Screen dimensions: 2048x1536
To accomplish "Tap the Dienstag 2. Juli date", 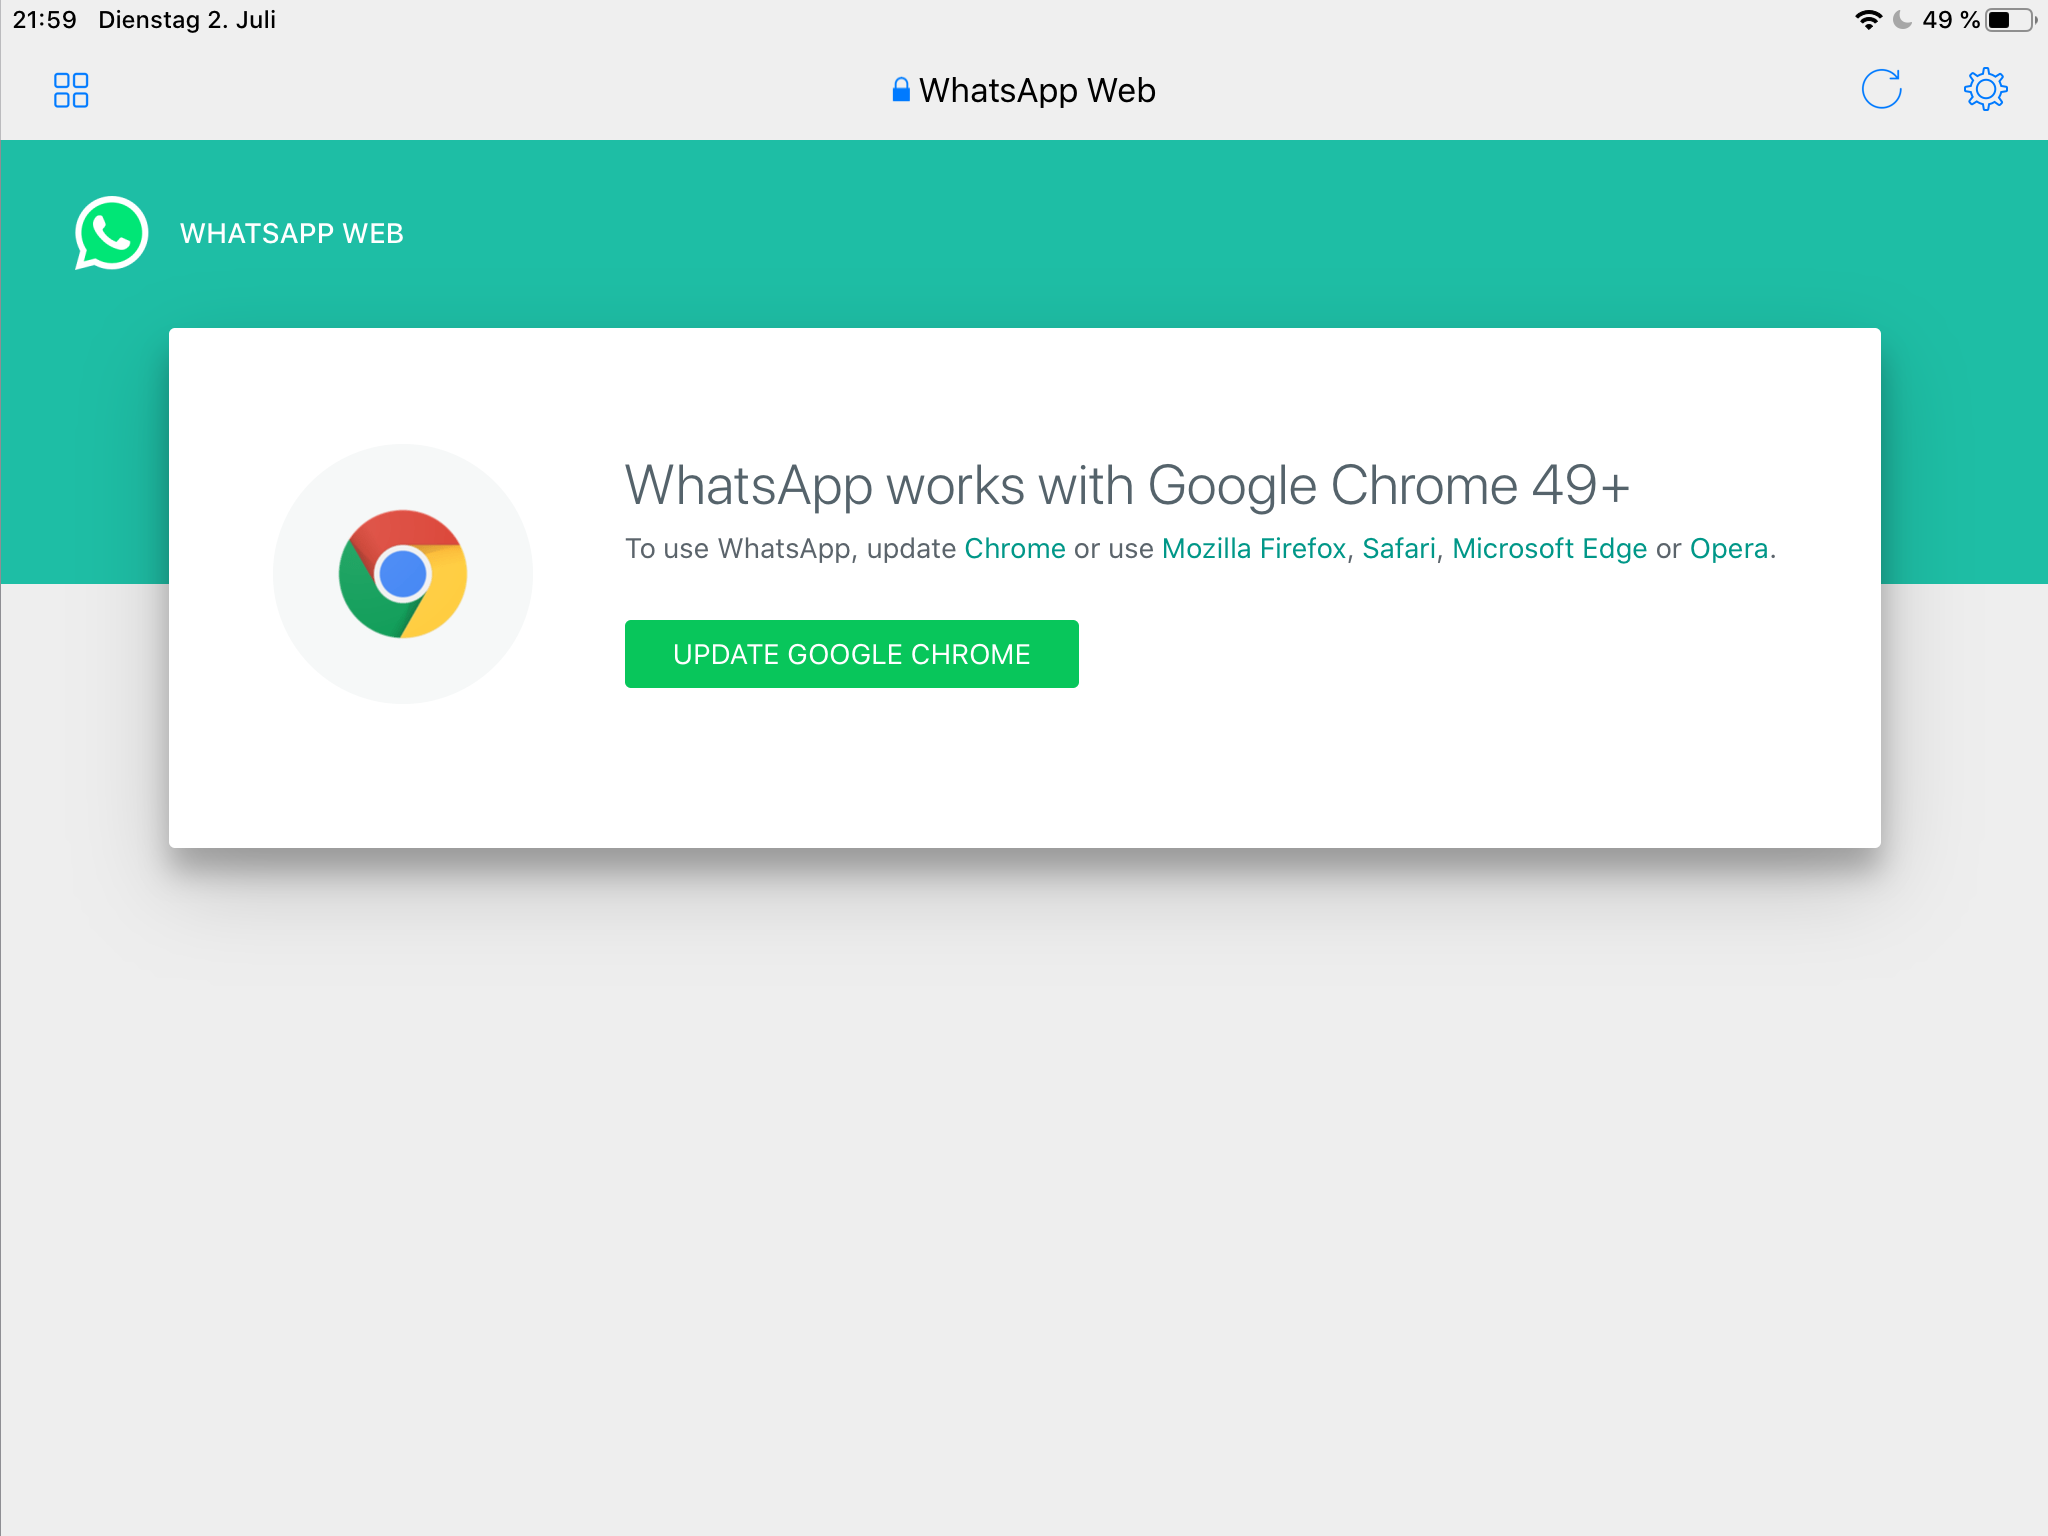I will 187,20.
